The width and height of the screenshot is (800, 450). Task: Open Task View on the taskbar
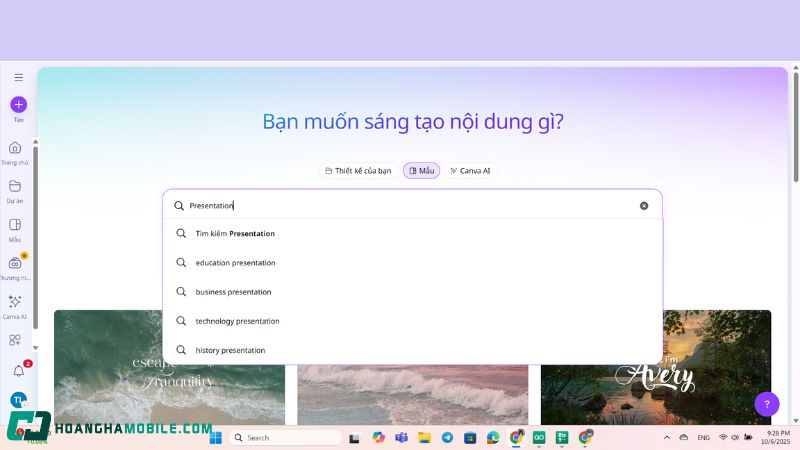pyautogui.click(x=355, y=438)
